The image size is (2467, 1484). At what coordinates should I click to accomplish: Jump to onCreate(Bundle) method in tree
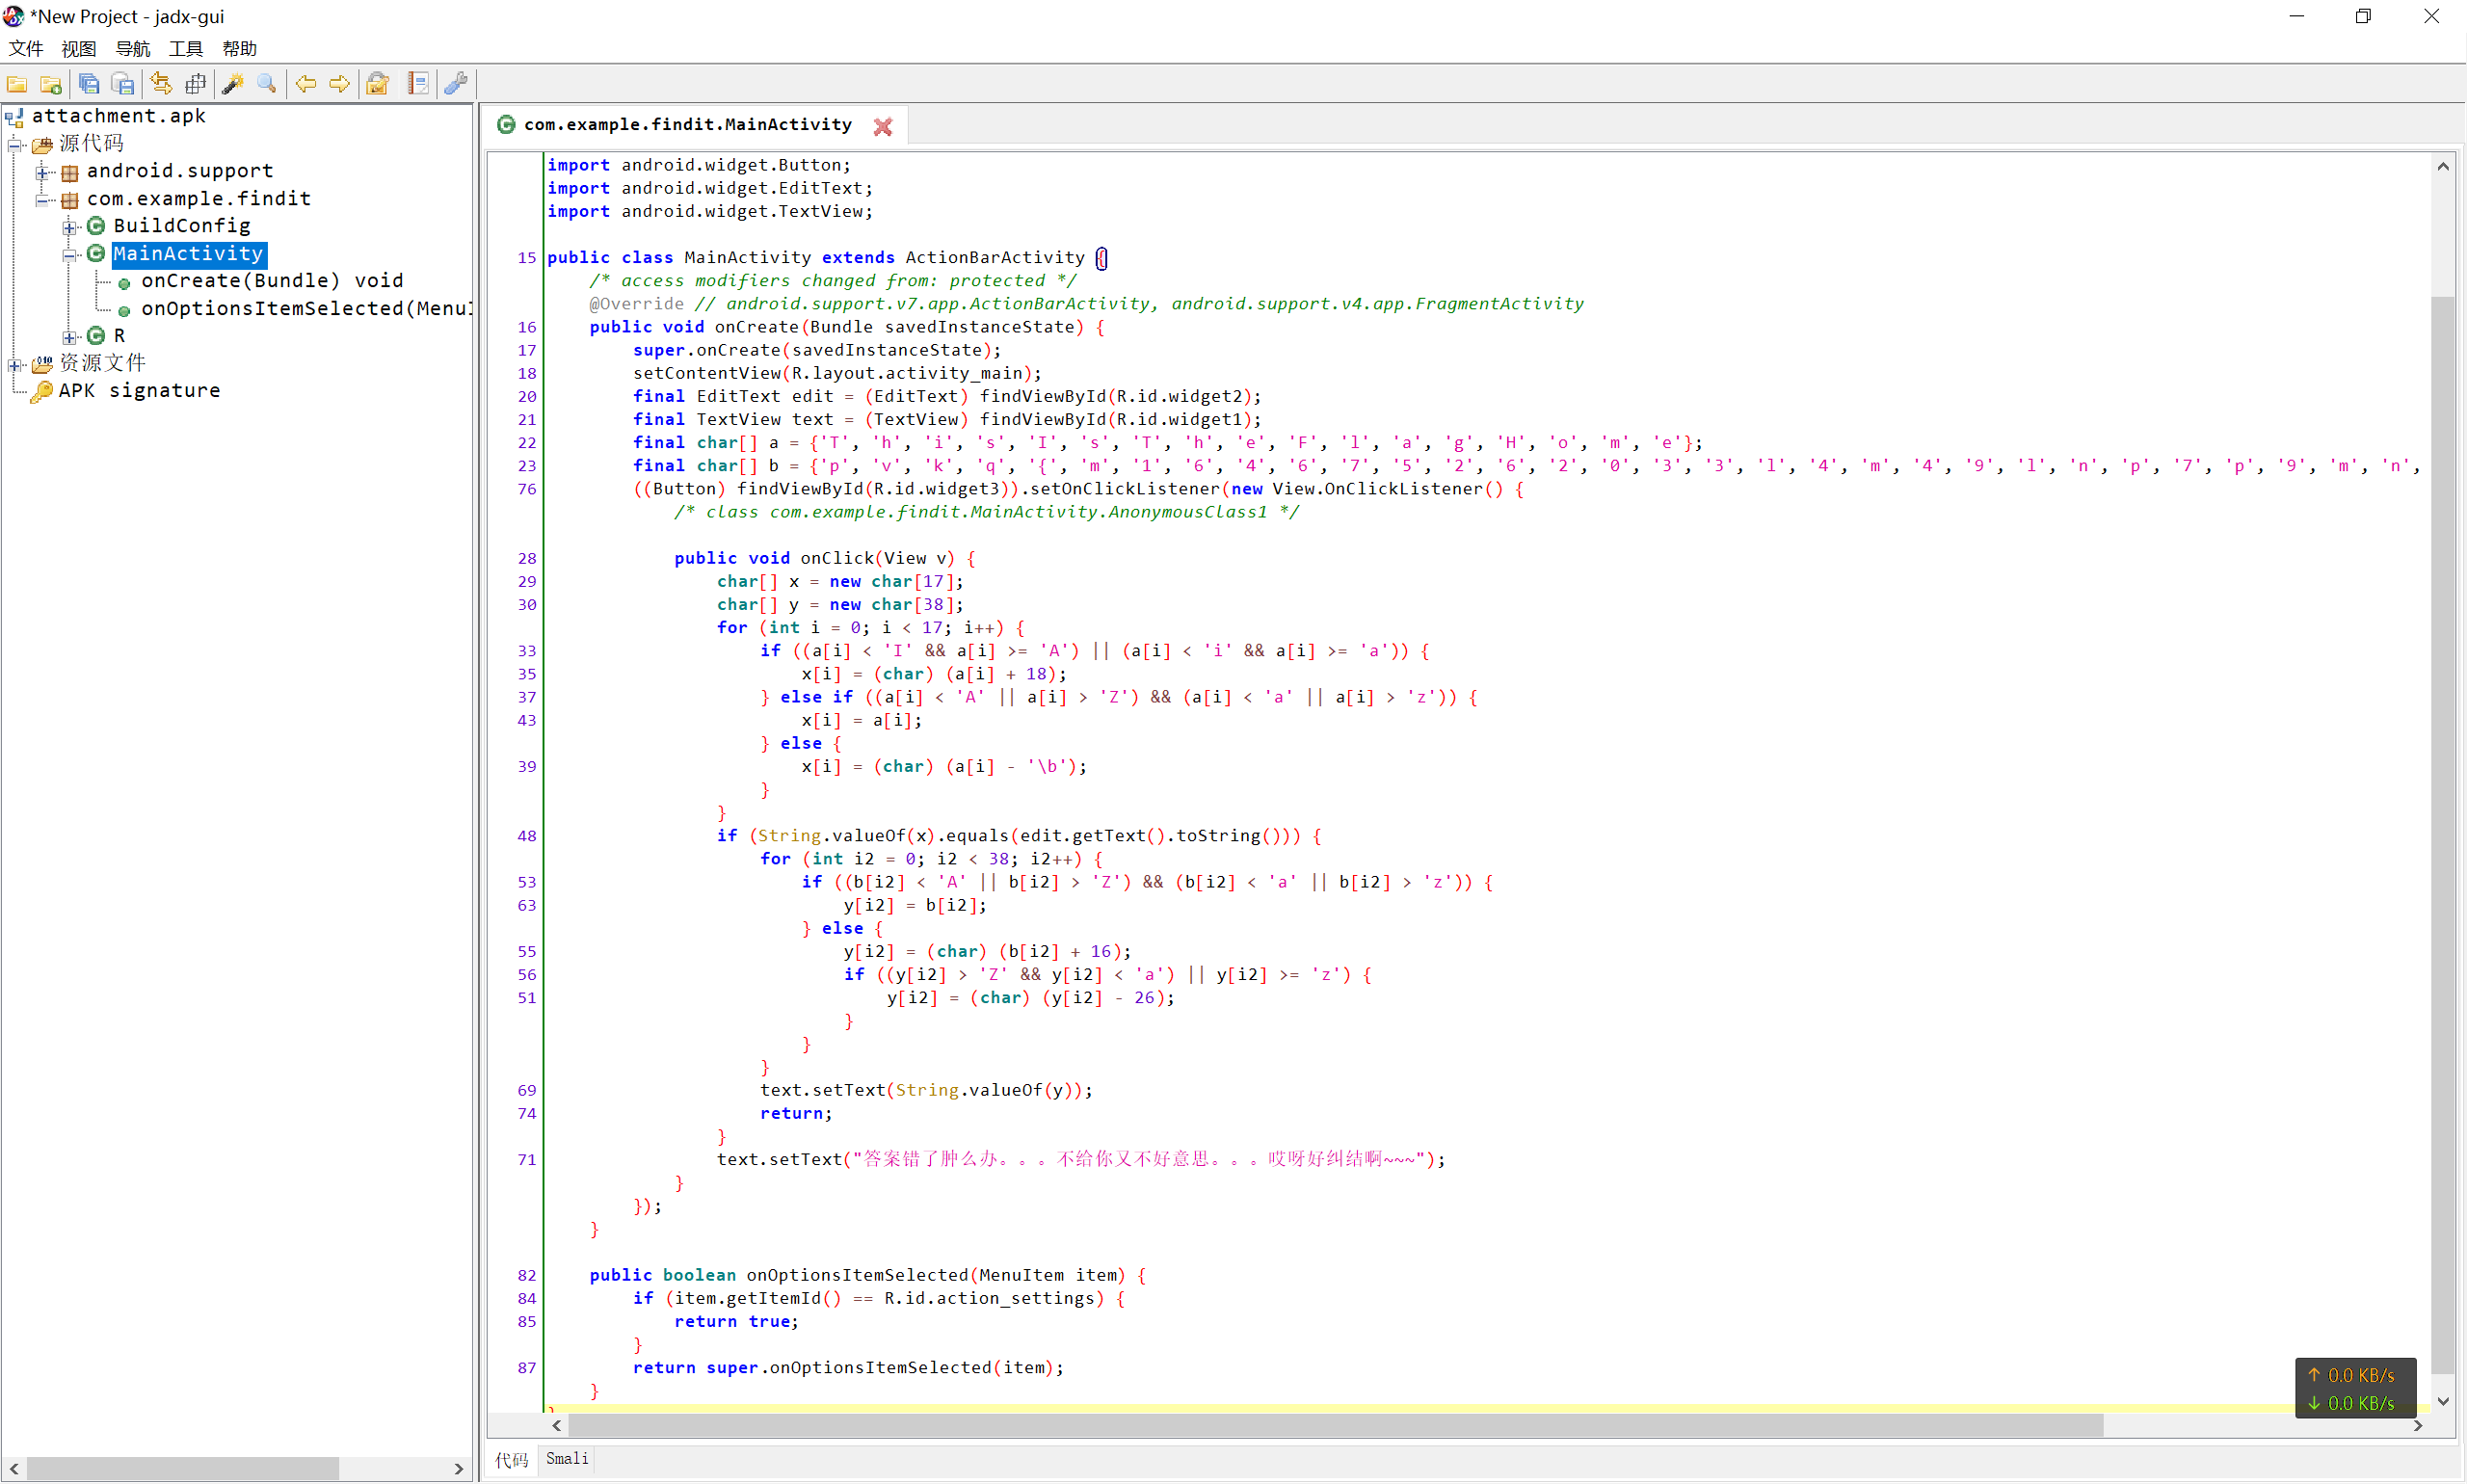pyautogui.click(x=272, y=281)
